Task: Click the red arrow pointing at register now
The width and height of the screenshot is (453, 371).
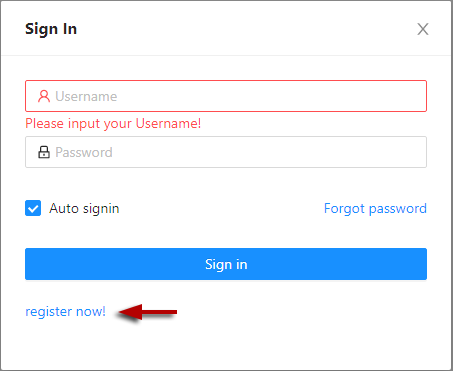Action: pyautogui.click(x=147, y=312)
